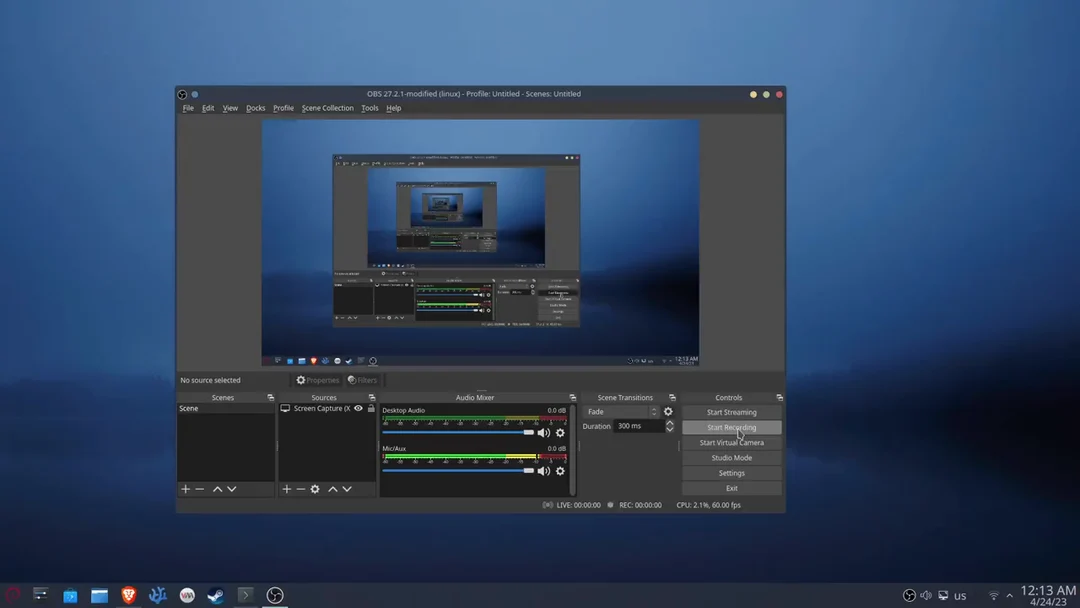Open the Scene Transitions properties gear
Viewport: 1080px width, 608px height.
click(x=668, y=411)
